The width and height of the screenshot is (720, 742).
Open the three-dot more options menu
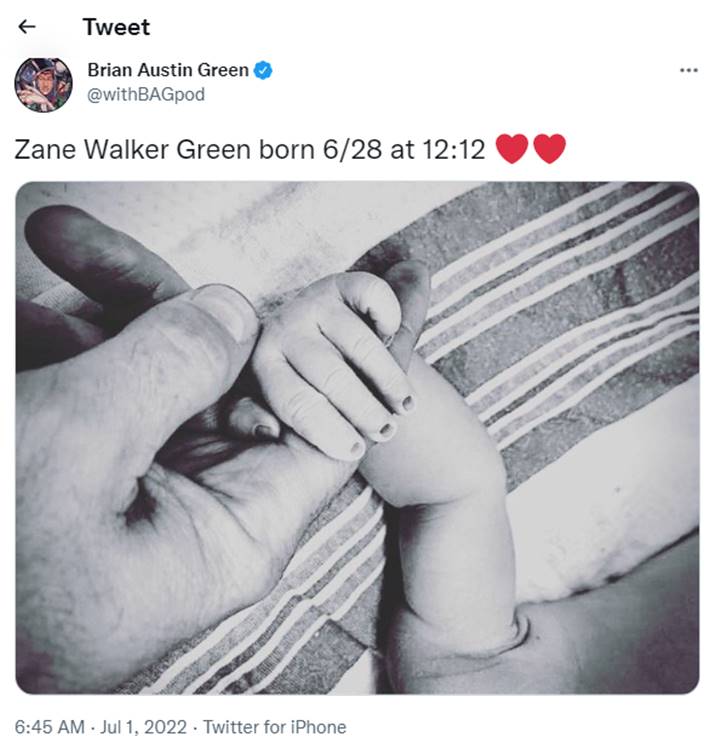pyautogui.click(x=688, y=71)
